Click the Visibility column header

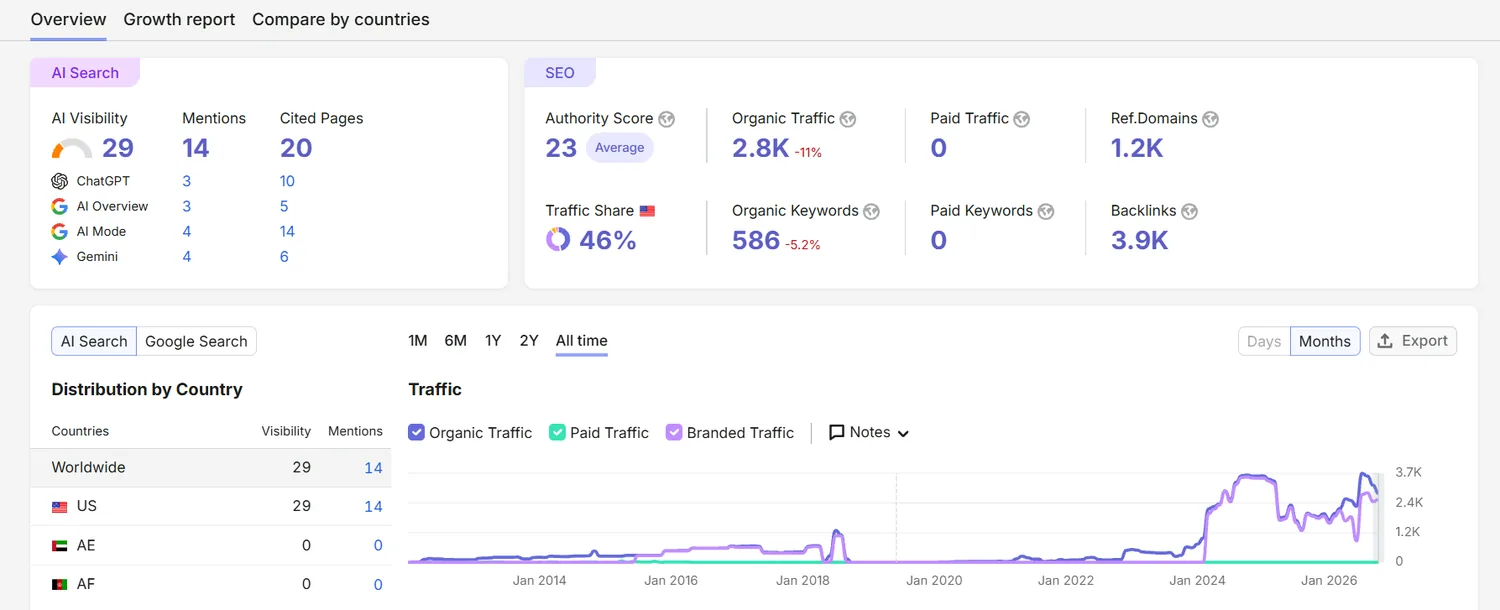click(286, 431)
